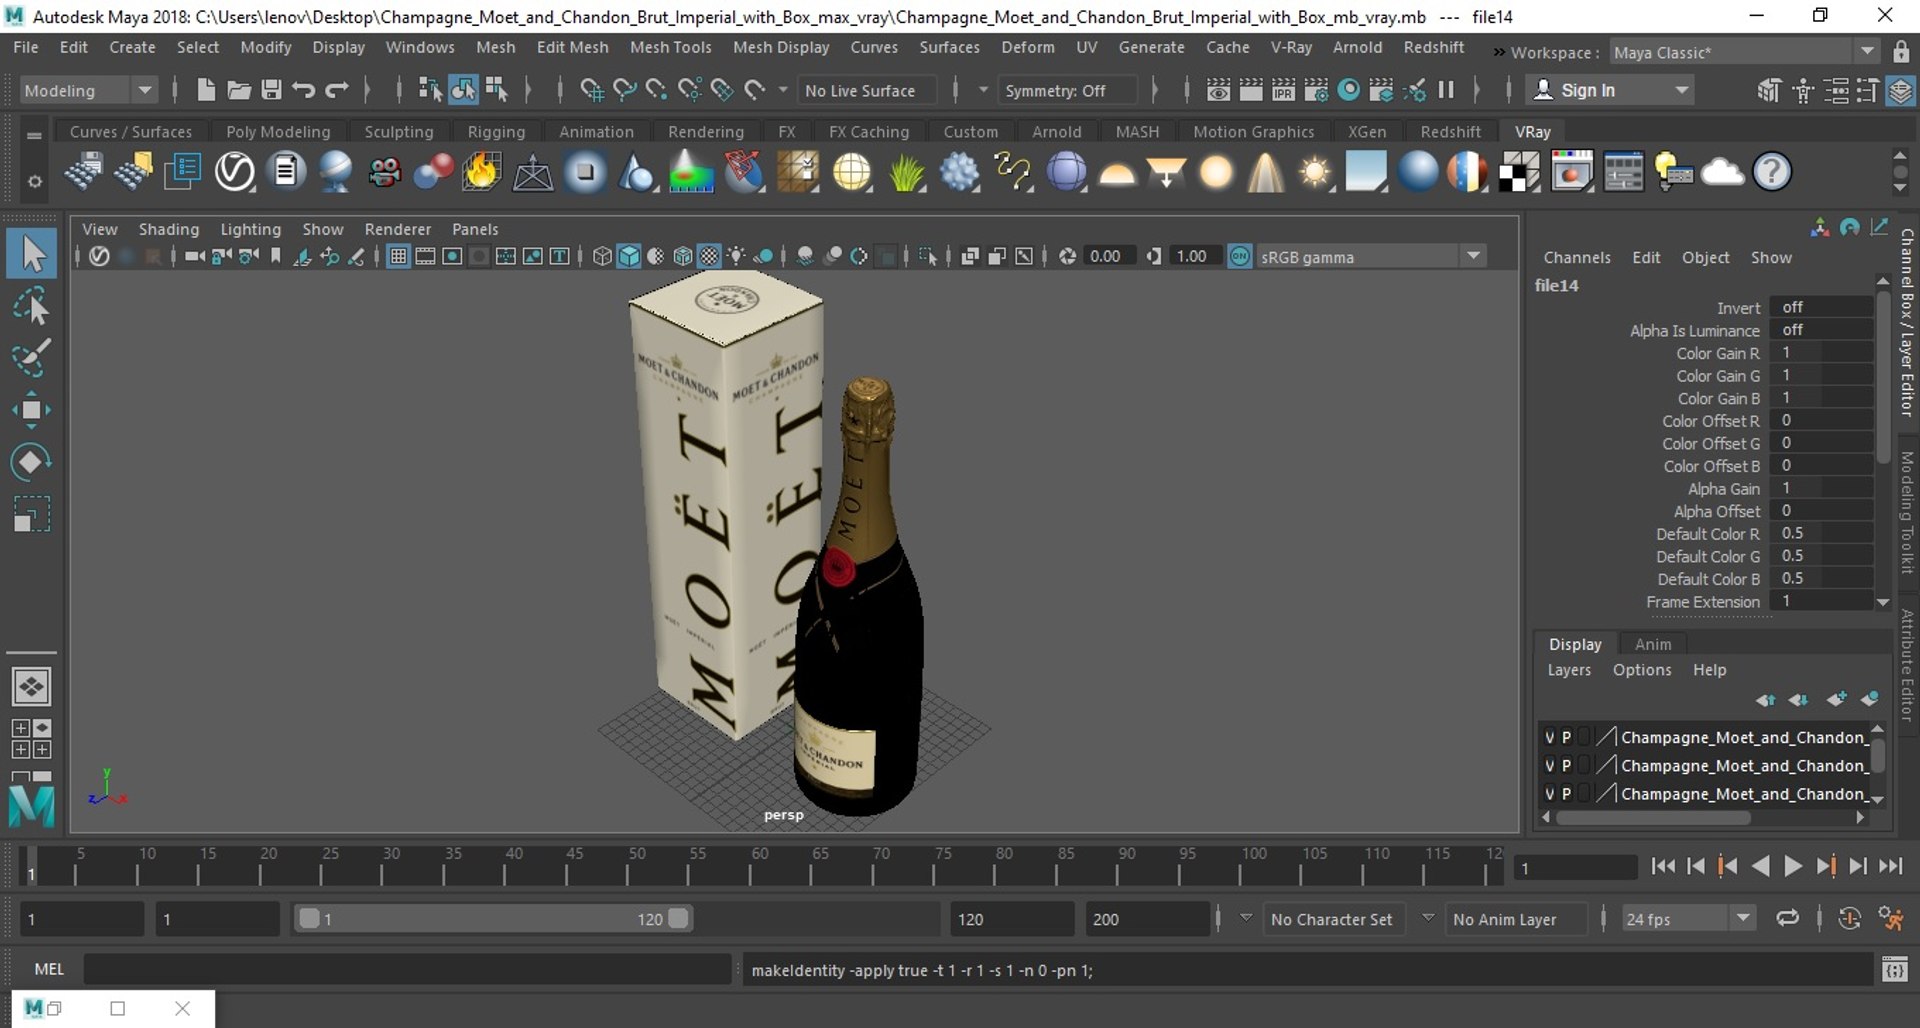Open the 24 fps frame rate dropdown
Image resolution: width=1920 pixels, height=1028 pixels.
(1688, 919)
